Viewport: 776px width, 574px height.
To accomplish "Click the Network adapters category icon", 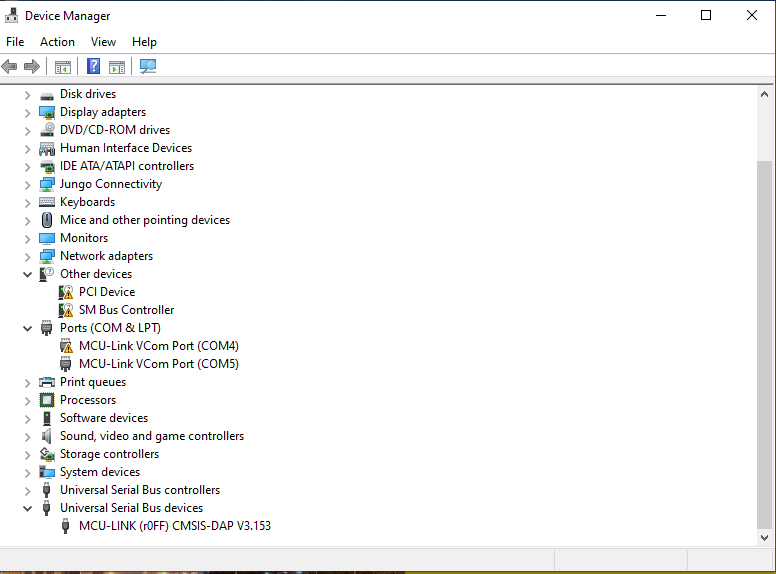I will pos(47,256).
